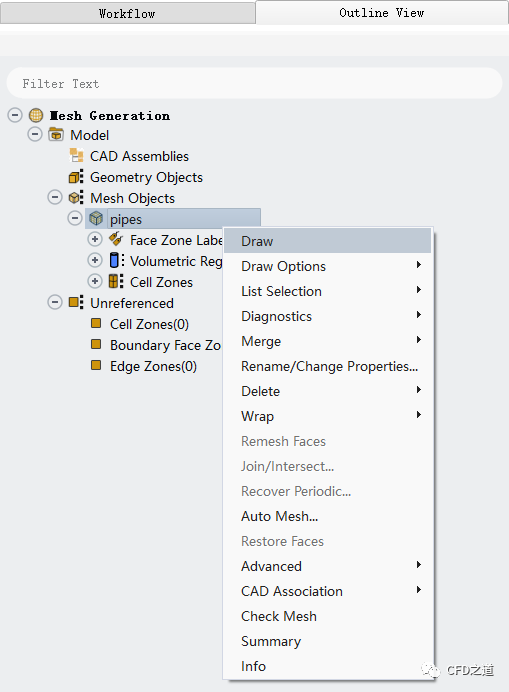
Task: Expand the Cell Zones node under pipes
Action: [x=95, y=281]
